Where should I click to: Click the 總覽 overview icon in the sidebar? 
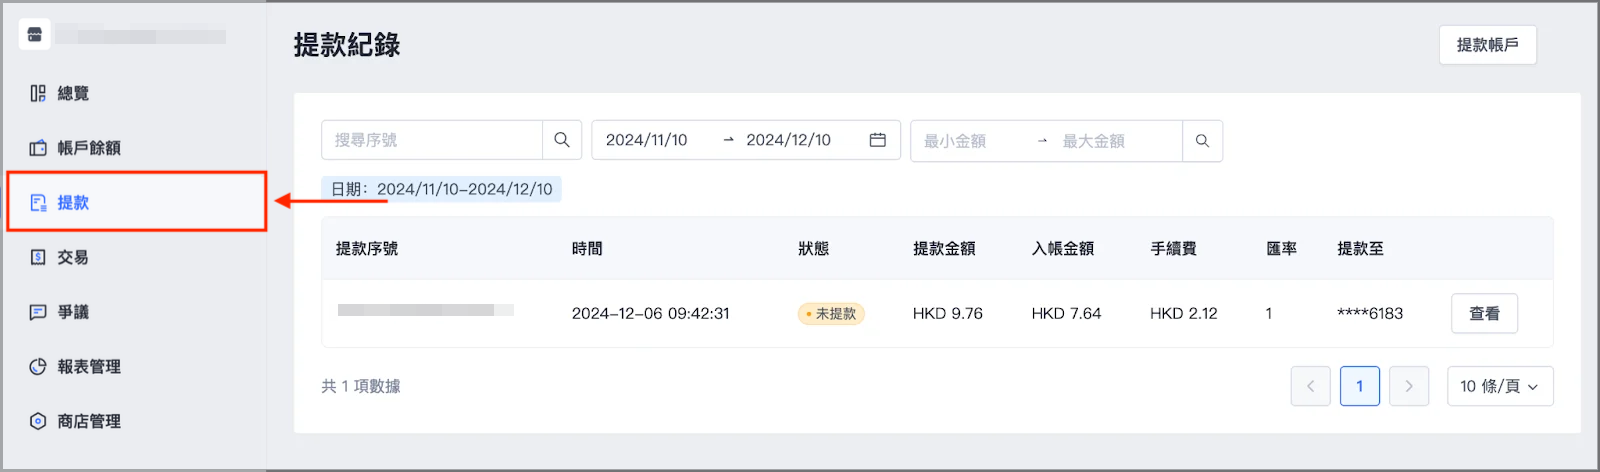[38, 93]
